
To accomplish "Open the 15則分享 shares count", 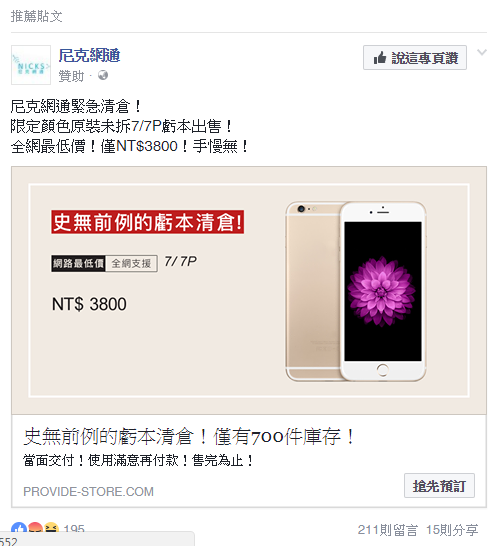I will click(x=452, y=530).
